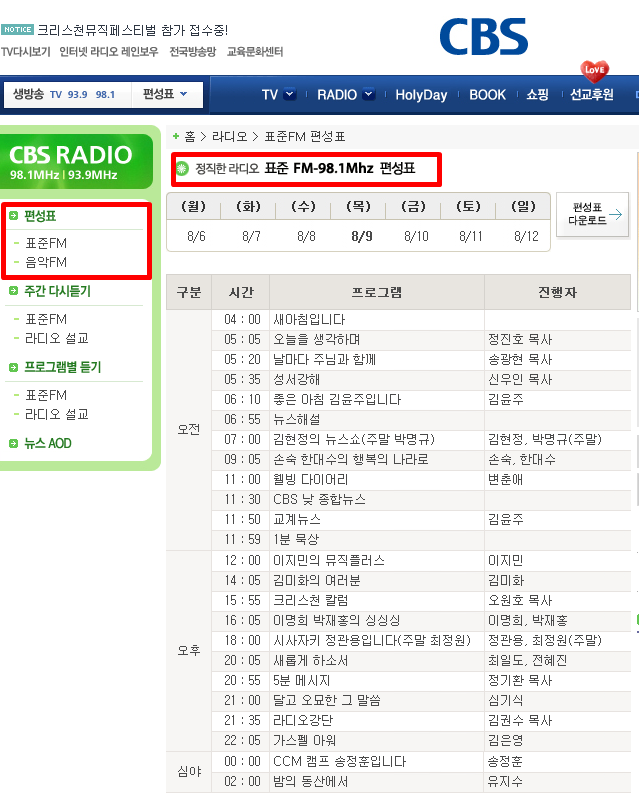Open the 뉴스 AOD sidebar link
This screenshot has width=639, height=803.
(48, 443)
